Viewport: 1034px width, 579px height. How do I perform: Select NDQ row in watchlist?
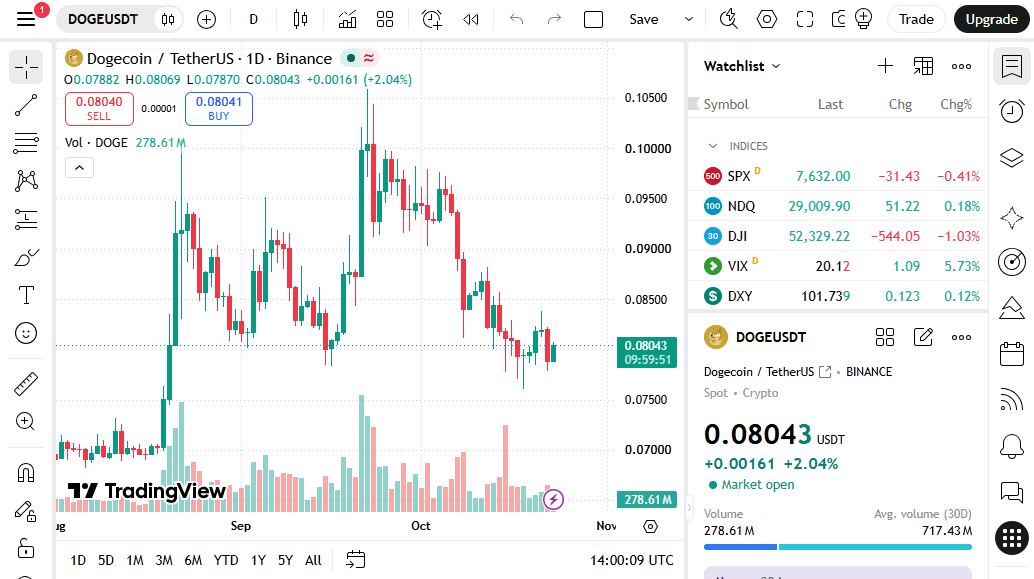pos(838,206)
